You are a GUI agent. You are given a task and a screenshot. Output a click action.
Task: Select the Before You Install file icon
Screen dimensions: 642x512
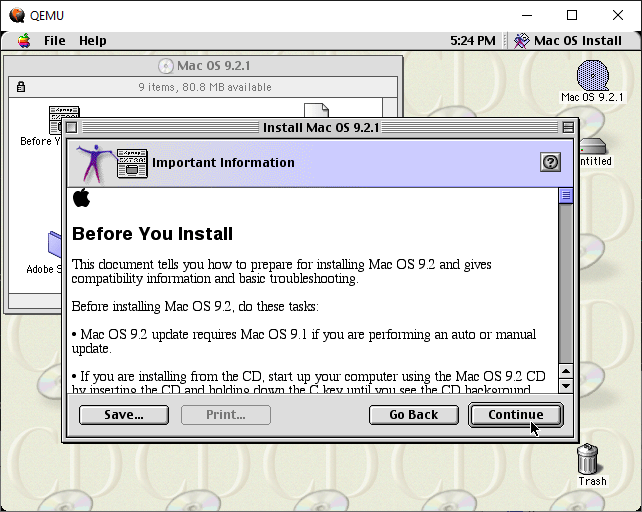click(x=62, y=118)
